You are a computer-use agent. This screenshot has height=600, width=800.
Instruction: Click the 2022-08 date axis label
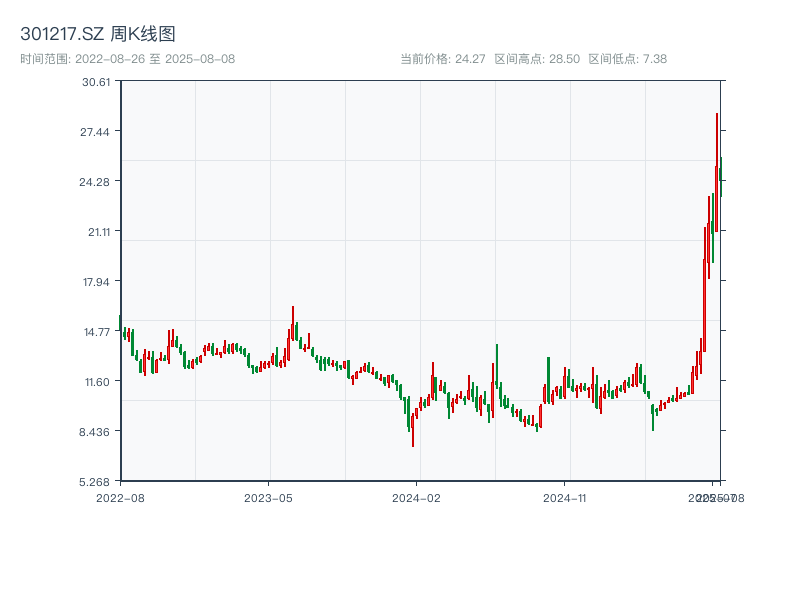pos(120,497)
